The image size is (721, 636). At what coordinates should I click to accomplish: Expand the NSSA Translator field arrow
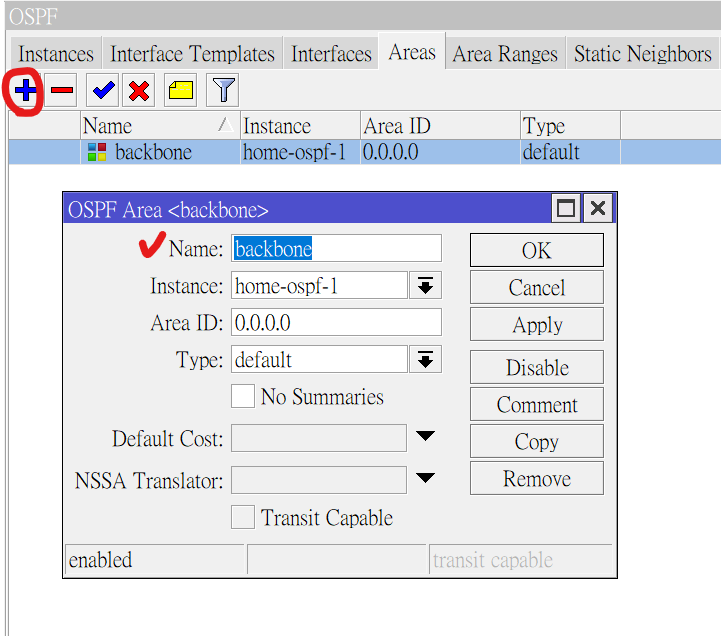tap(425, 479)
